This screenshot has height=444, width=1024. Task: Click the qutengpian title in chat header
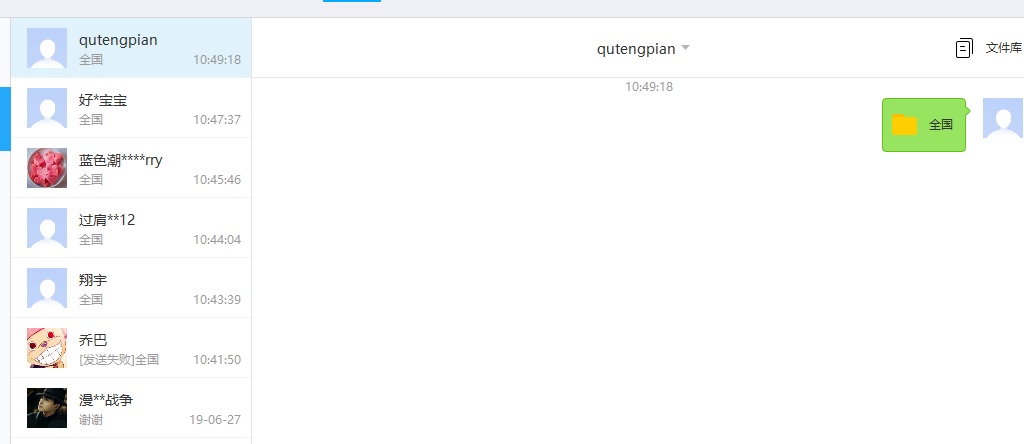coord(636,49)
